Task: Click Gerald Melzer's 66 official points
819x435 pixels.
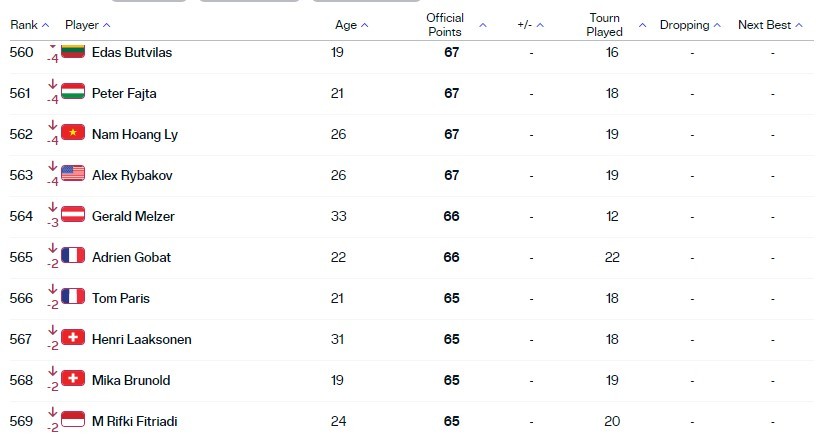Action: pos(451,216)
